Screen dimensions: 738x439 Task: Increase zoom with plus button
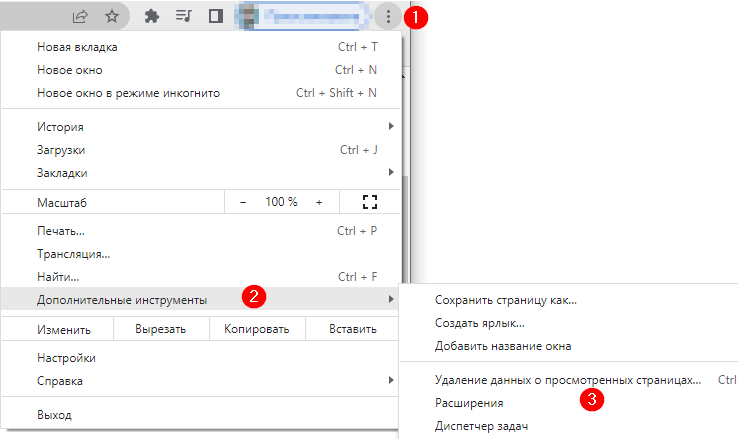pos(319,202)
